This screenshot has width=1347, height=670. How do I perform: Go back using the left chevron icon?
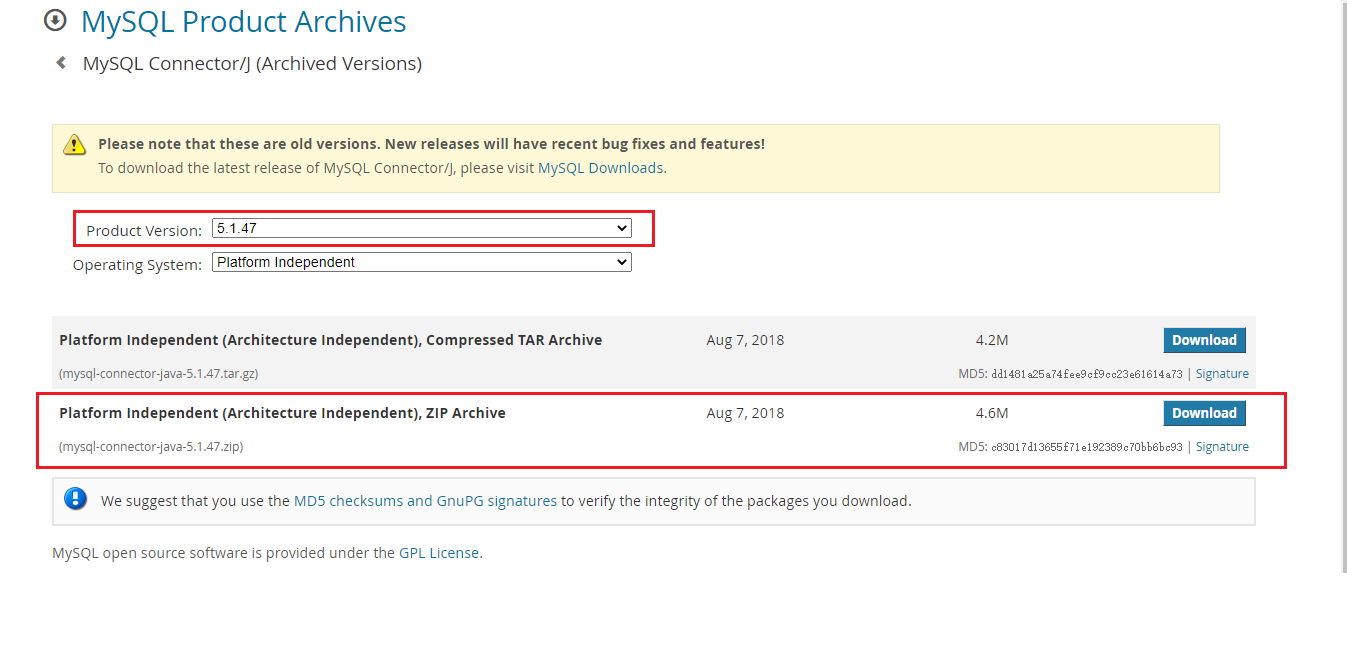point(61,63)
